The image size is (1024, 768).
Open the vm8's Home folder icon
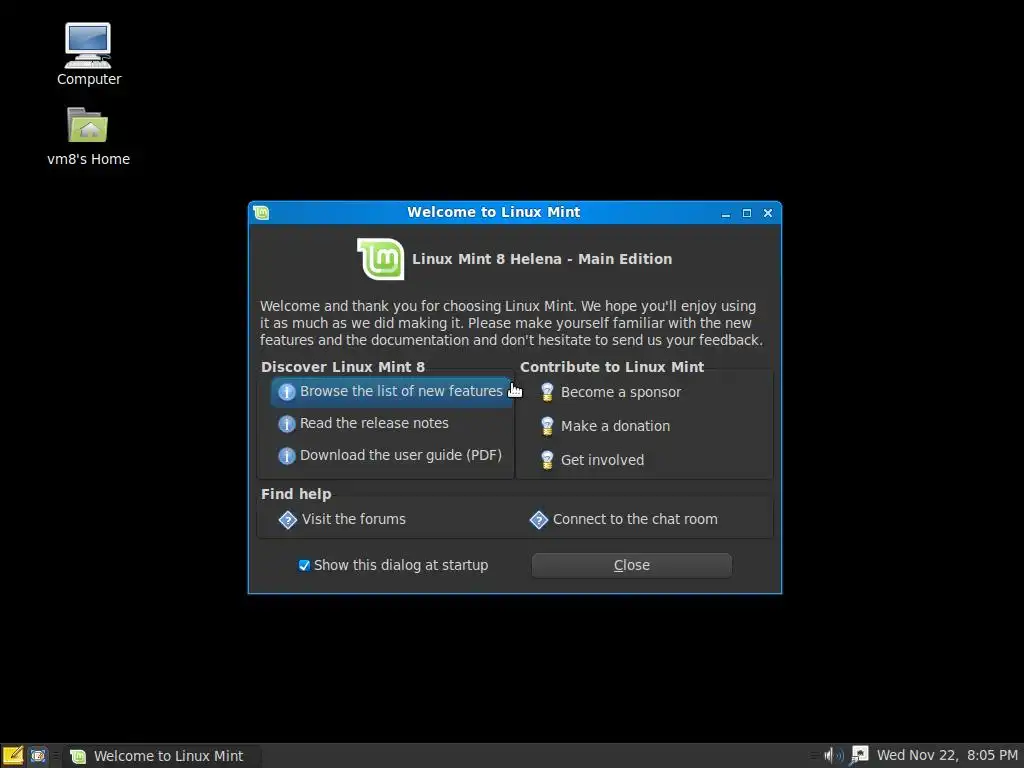pyautogui.click(x=88, y=136)
